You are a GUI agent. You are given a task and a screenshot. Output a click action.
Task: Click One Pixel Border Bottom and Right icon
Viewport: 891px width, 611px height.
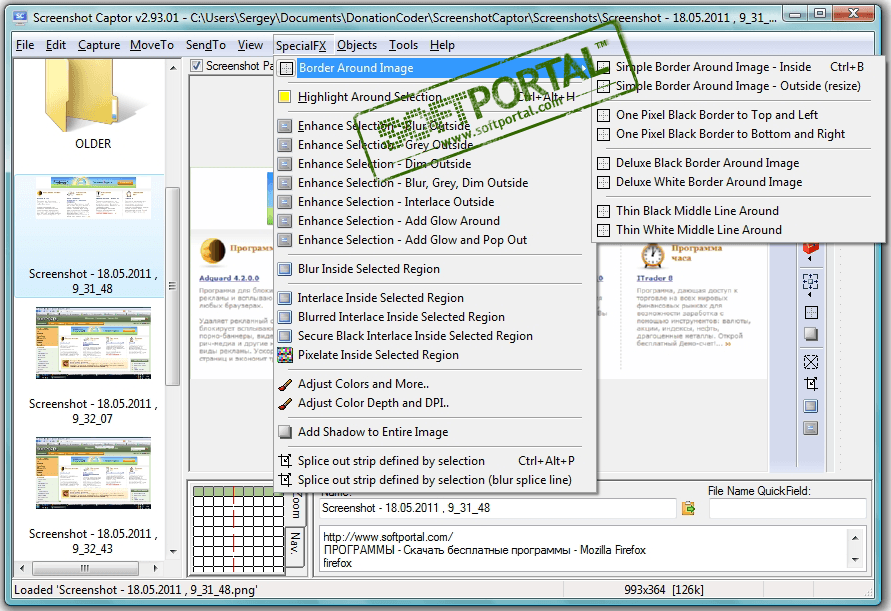(x=603, y=134)
